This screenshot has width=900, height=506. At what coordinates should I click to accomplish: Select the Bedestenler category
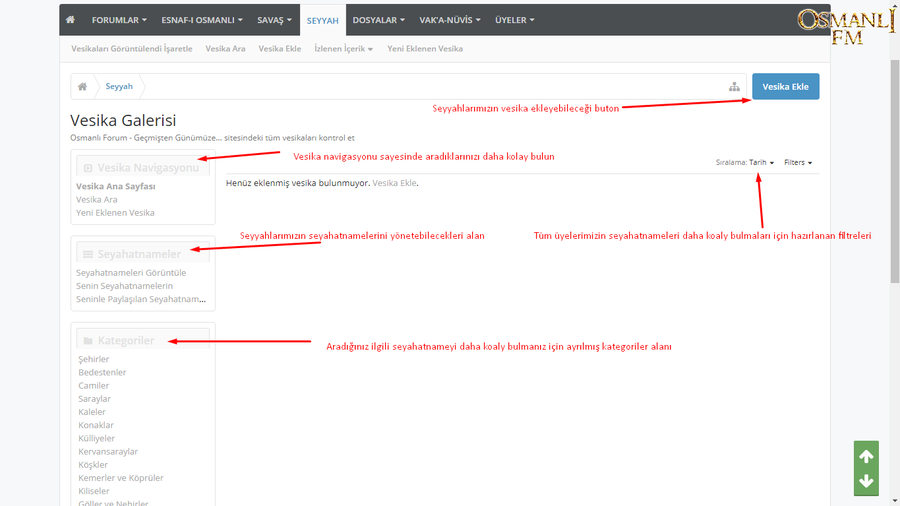(102, 372)
